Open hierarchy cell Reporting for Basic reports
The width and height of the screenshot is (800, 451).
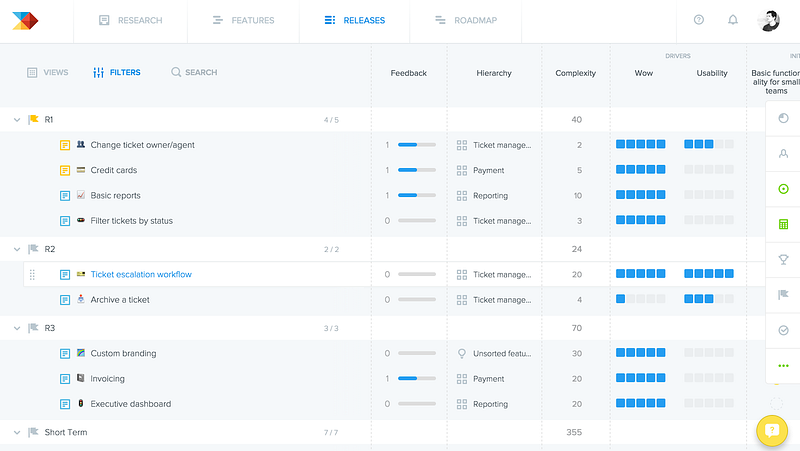pyautogui.click(x=482, y=196)
